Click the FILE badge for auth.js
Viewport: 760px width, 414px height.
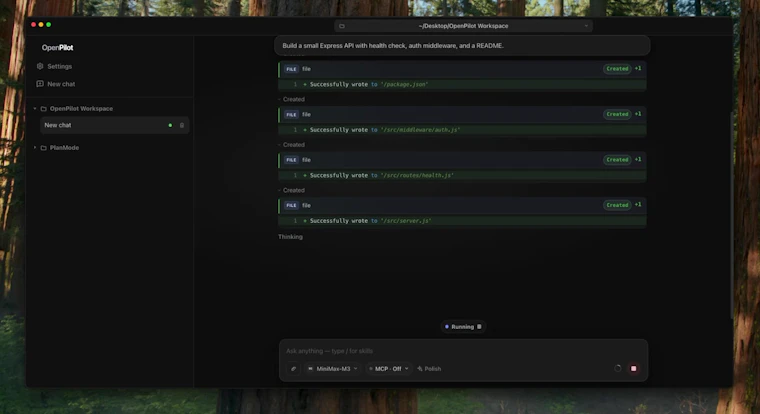coord(291,114)
